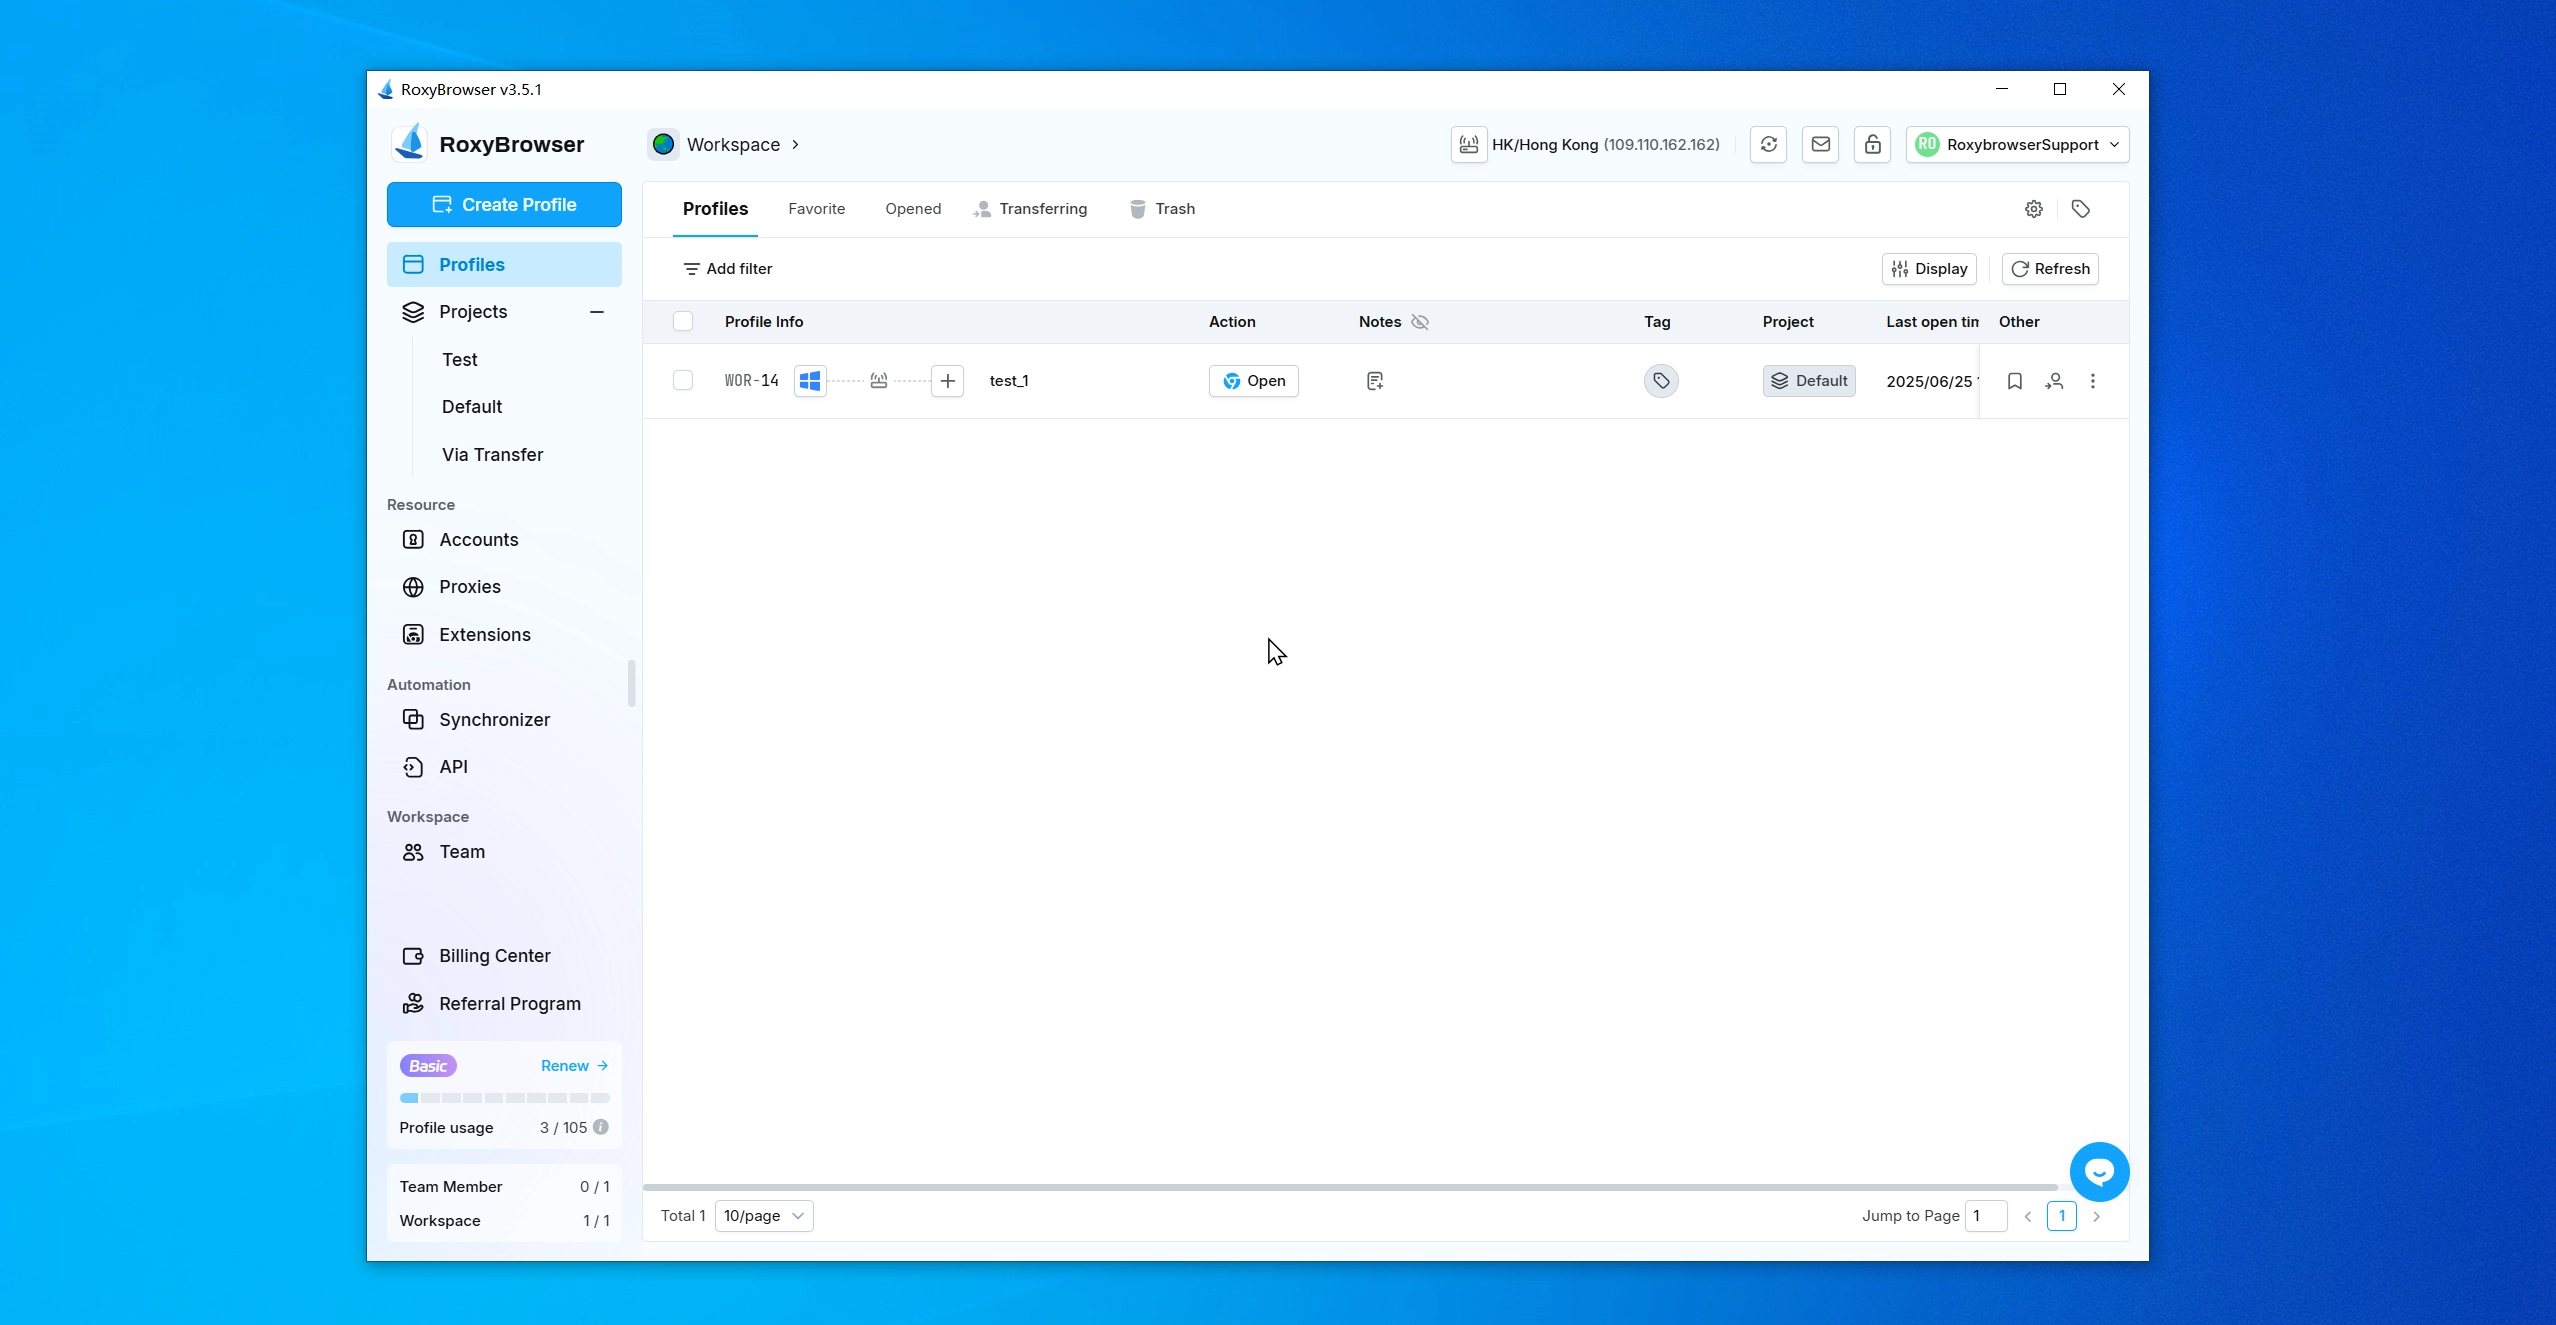Click the mail messages icon in header
Screen dimensions: 2556x1325
point(1821,144)
